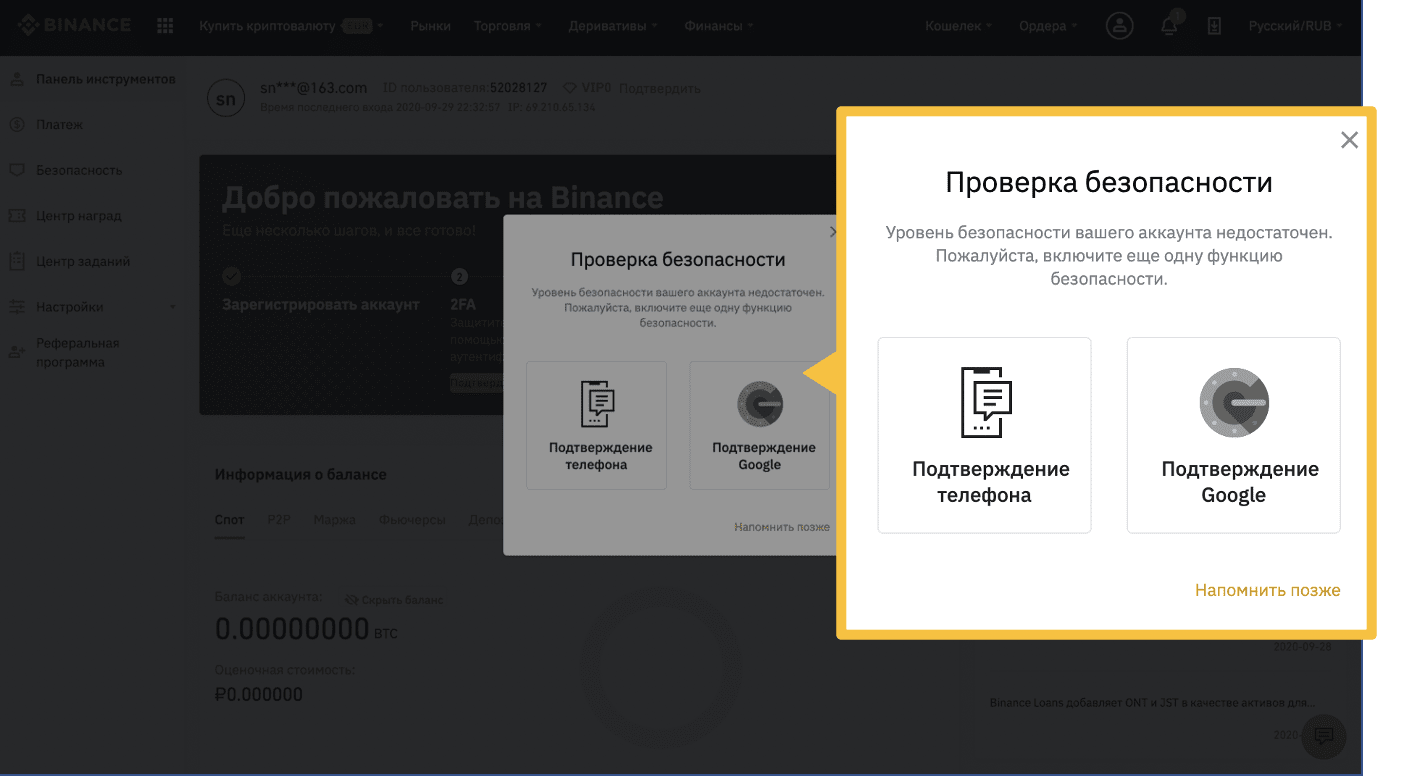Expand the Ордера dropdown menu
Image resolution: width=1402 pixels, height=776 pixels.
pos(1048,26)
